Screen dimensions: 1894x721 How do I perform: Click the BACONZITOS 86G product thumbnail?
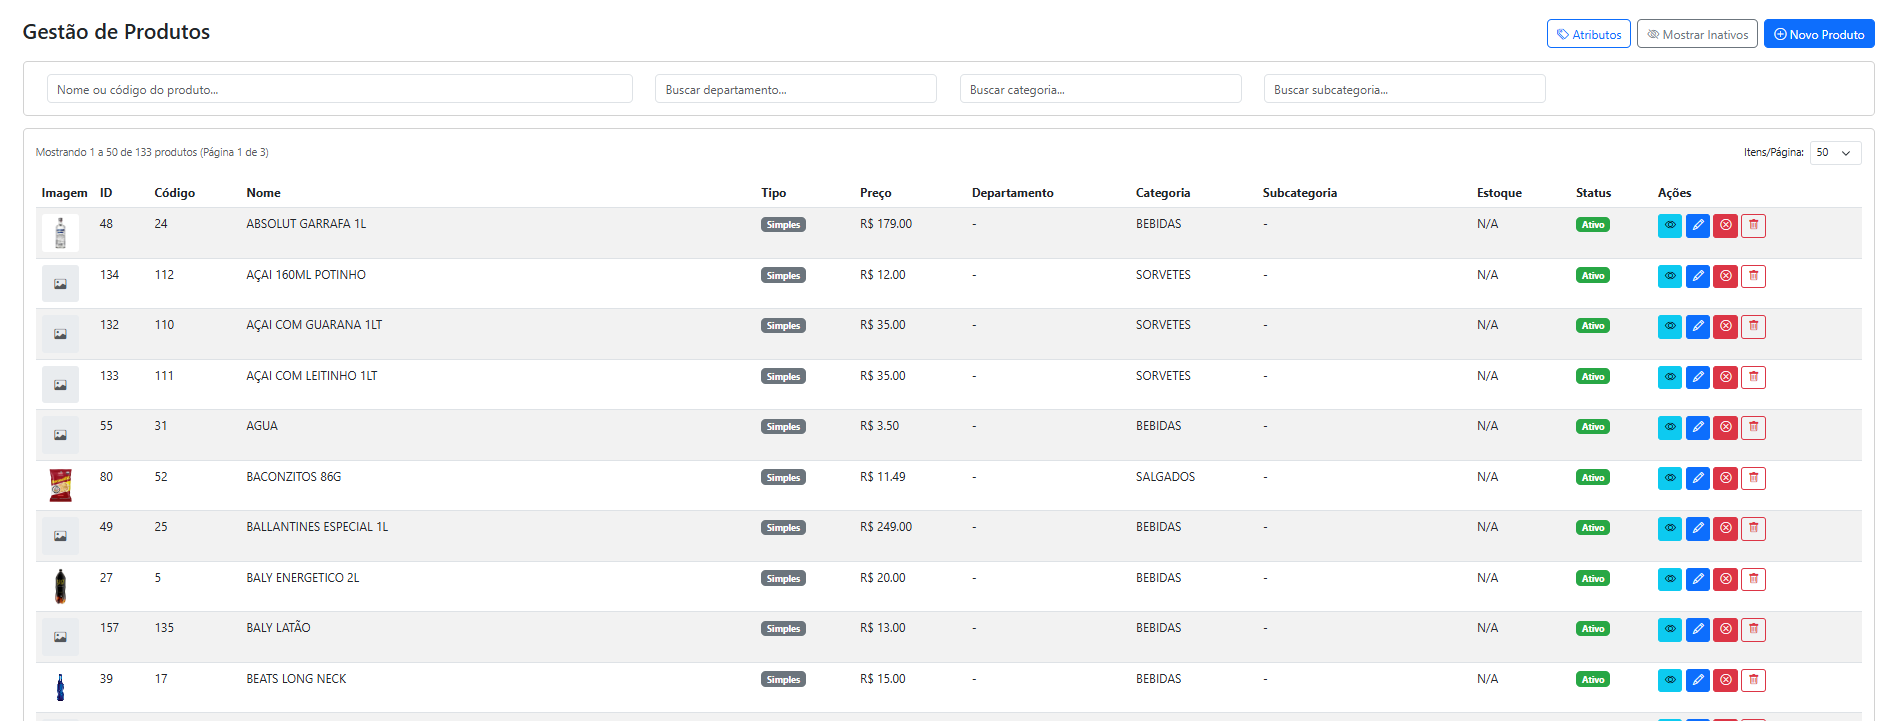coord(60,485)
